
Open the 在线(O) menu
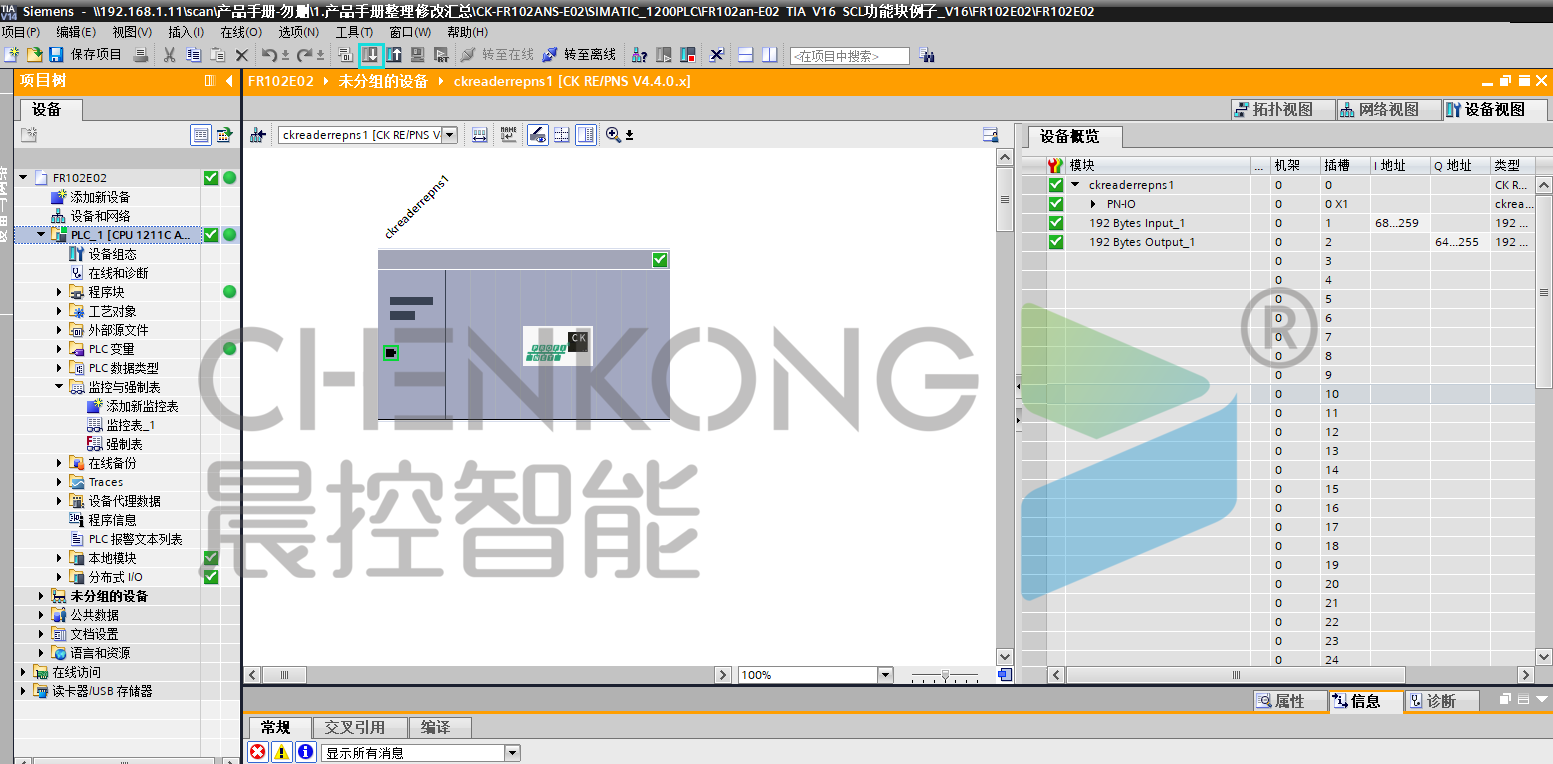(x=240, y=32)
